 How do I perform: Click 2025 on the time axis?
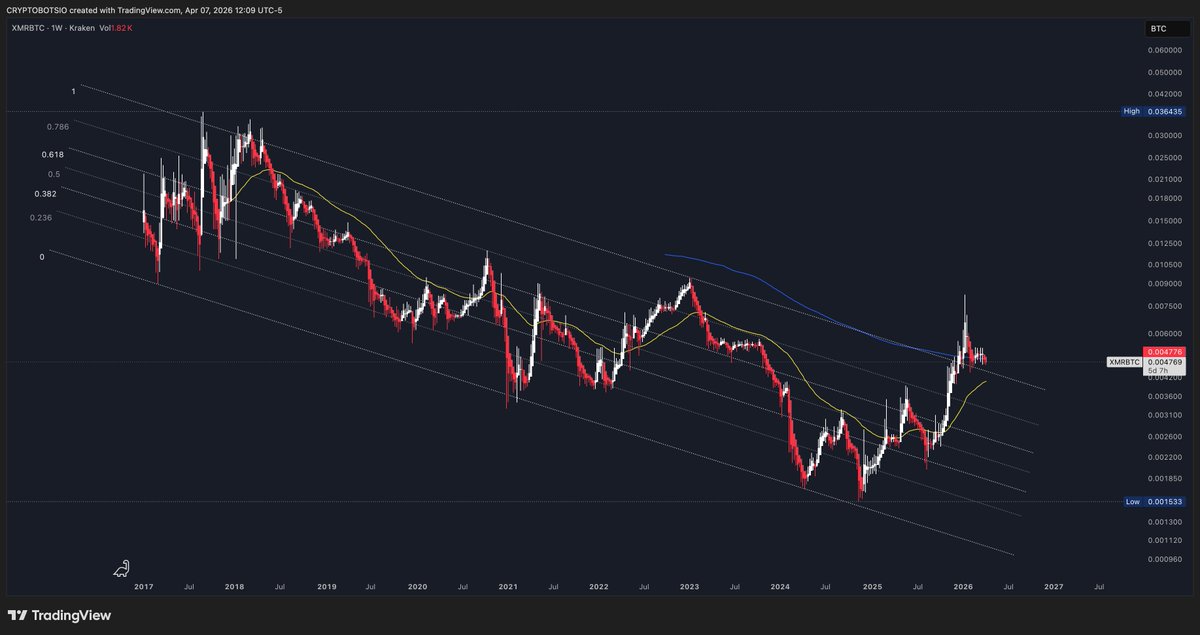click(872, 588)
